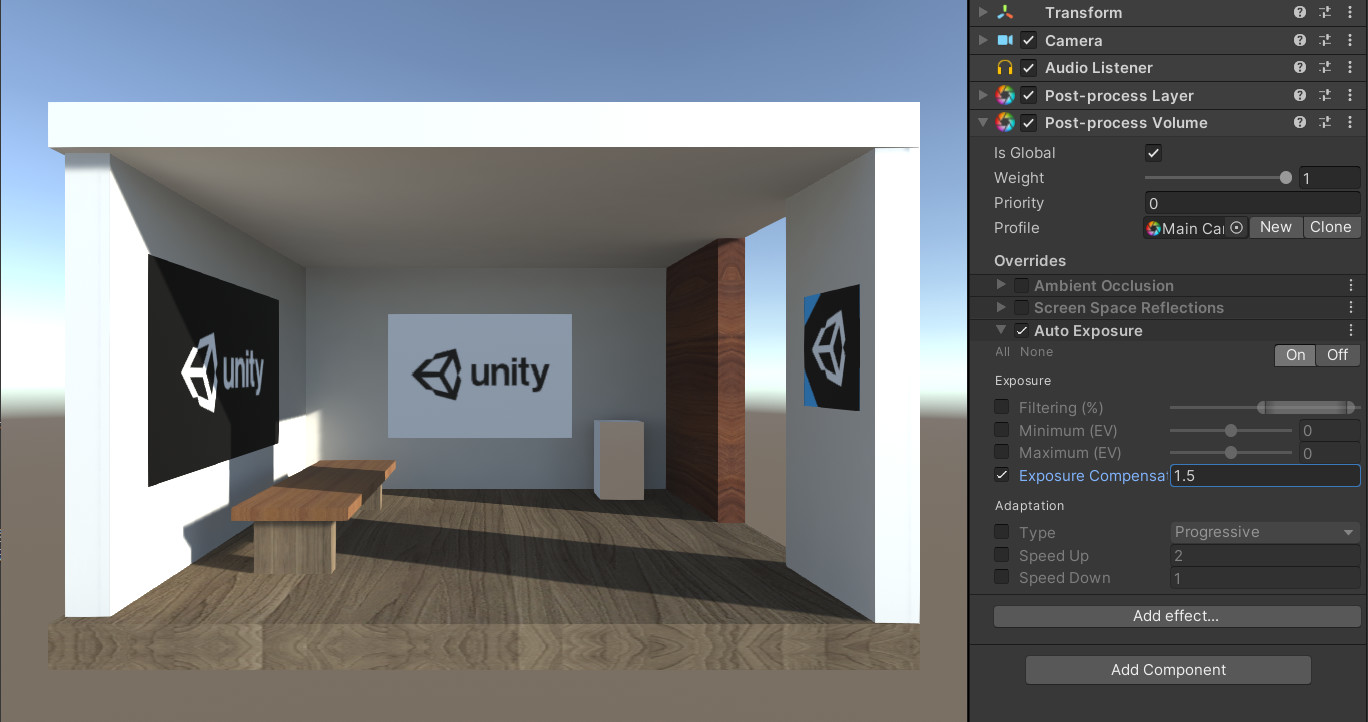
Task: Open help for Camera component
Action: coord(1300,40)
